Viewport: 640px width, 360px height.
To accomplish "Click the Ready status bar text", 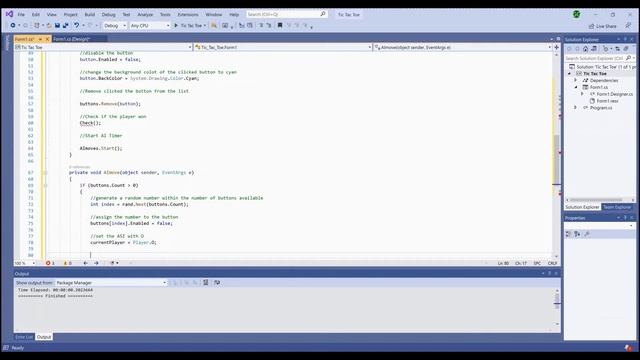I will [18, 348].
